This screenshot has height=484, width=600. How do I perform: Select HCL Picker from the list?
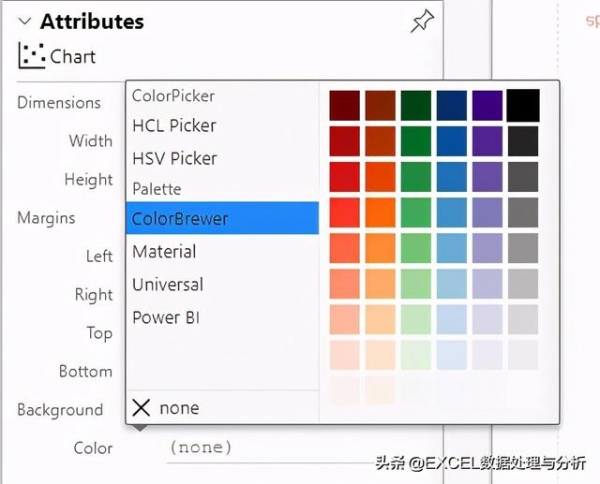tap(174, 126)
